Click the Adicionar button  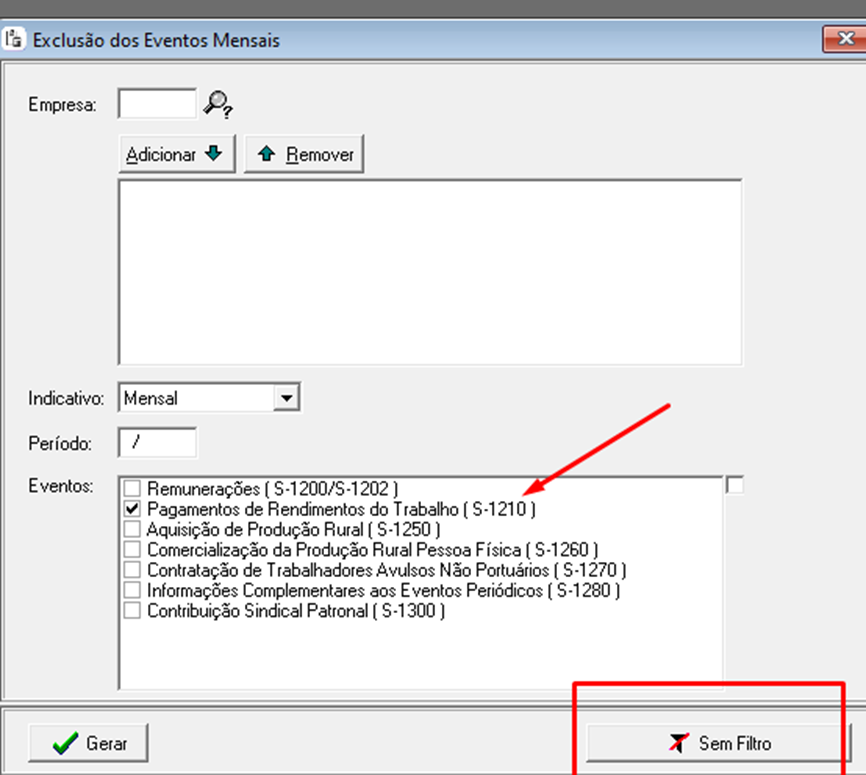(x=177, y=155)
